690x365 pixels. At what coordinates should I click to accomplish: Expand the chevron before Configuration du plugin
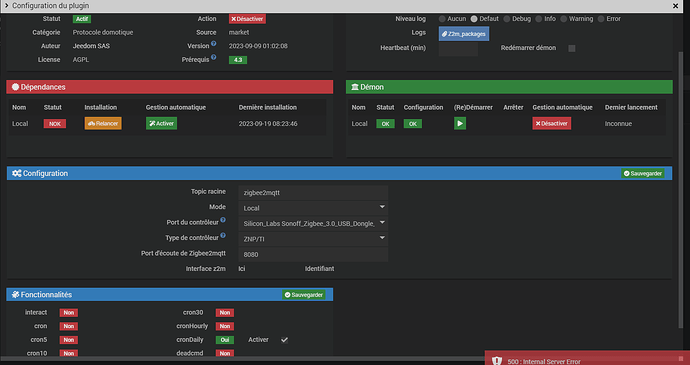point(6,6)
